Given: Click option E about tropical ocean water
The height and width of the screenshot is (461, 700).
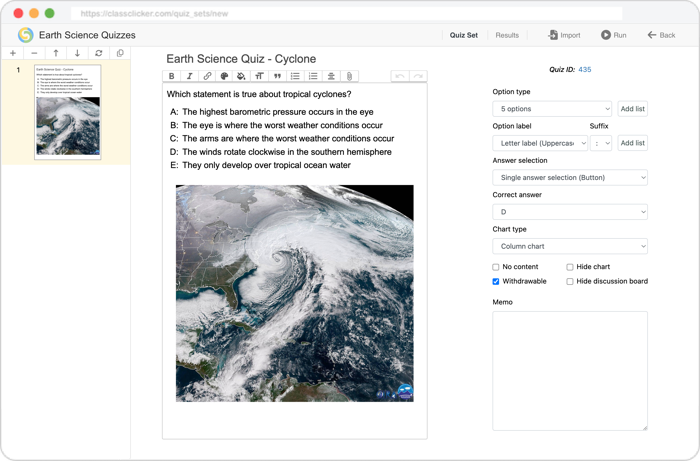Looking at the screenshot, I should pos(260,166).
